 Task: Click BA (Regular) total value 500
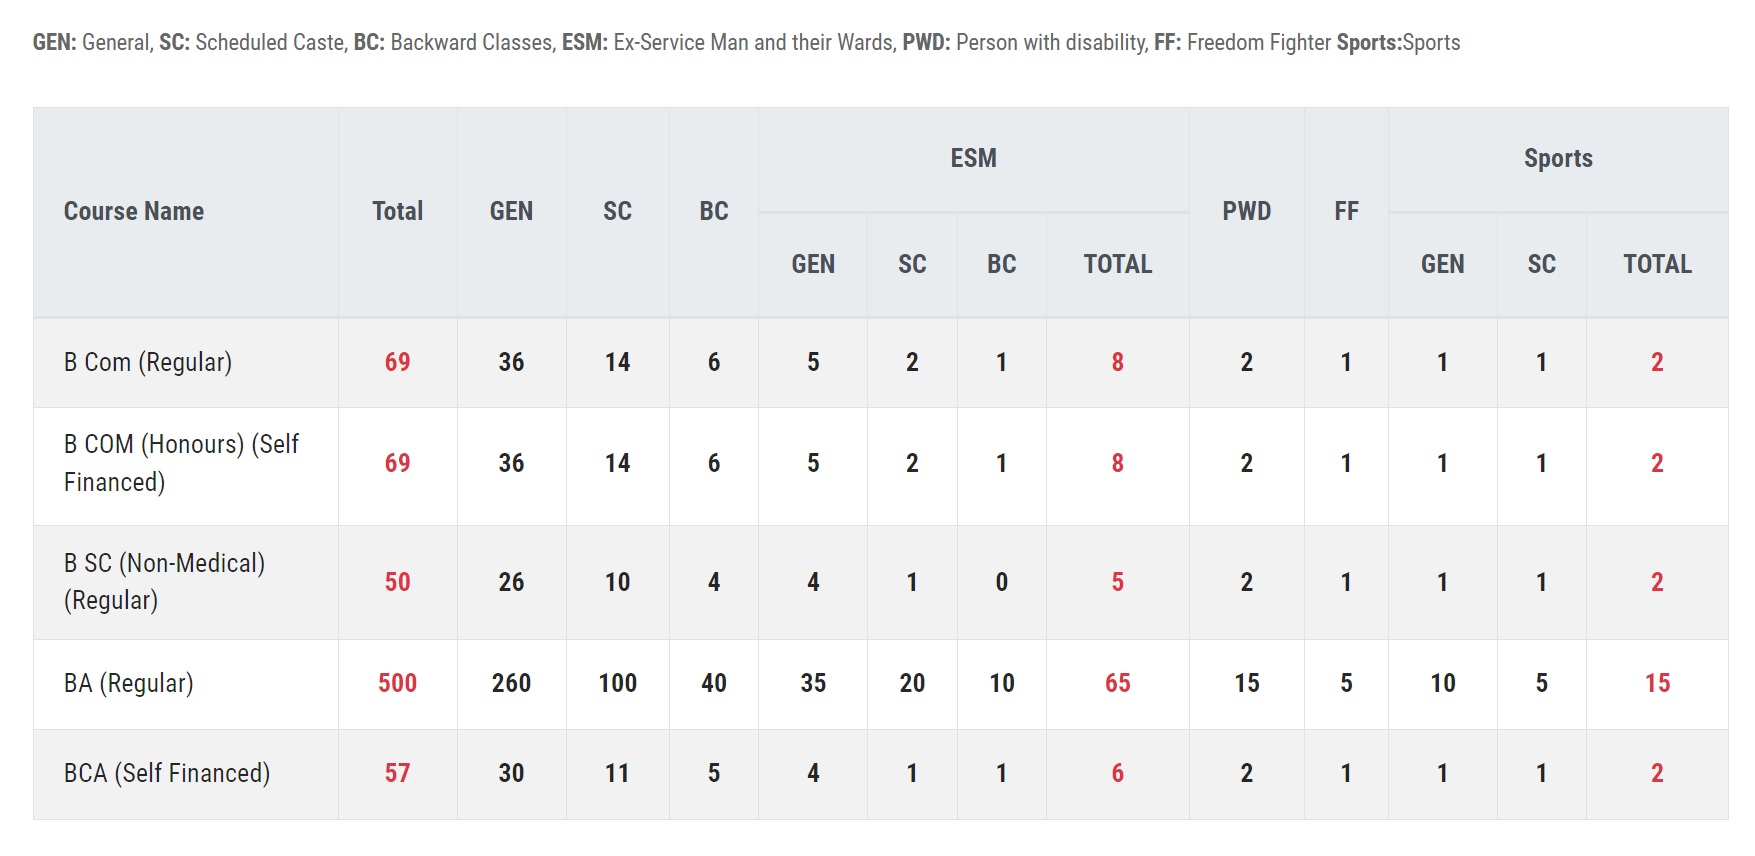point(398,683)
